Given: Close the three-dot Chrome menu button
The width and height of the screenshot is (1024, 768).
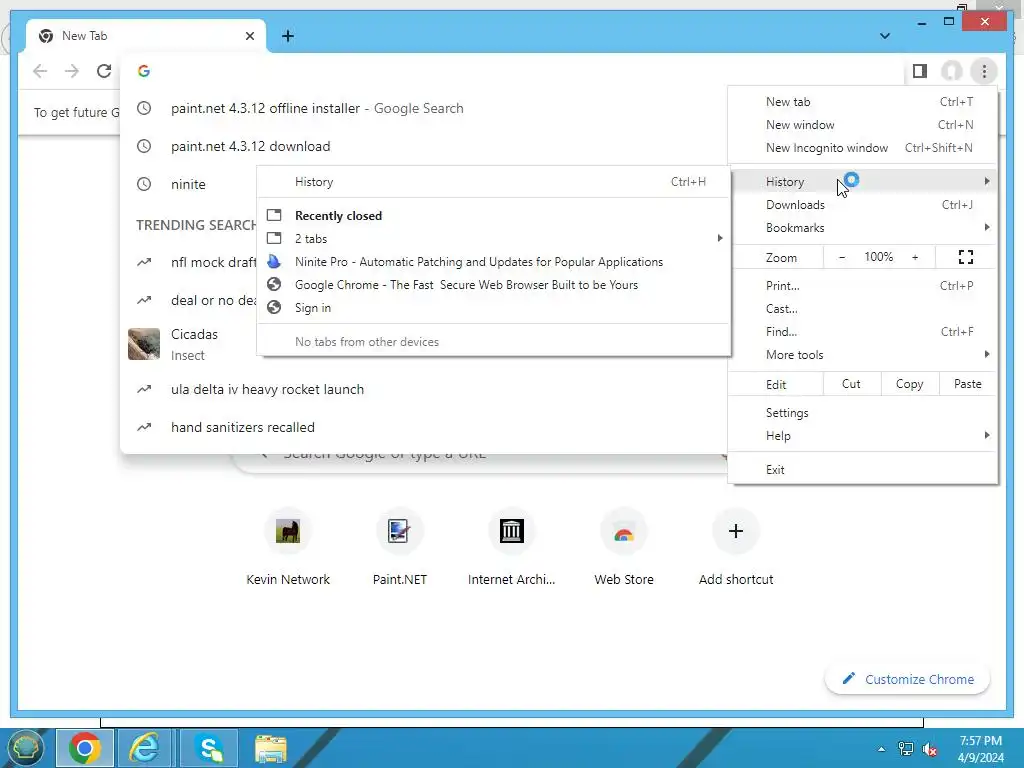Looking at the screenshot, I should (984, 71).
